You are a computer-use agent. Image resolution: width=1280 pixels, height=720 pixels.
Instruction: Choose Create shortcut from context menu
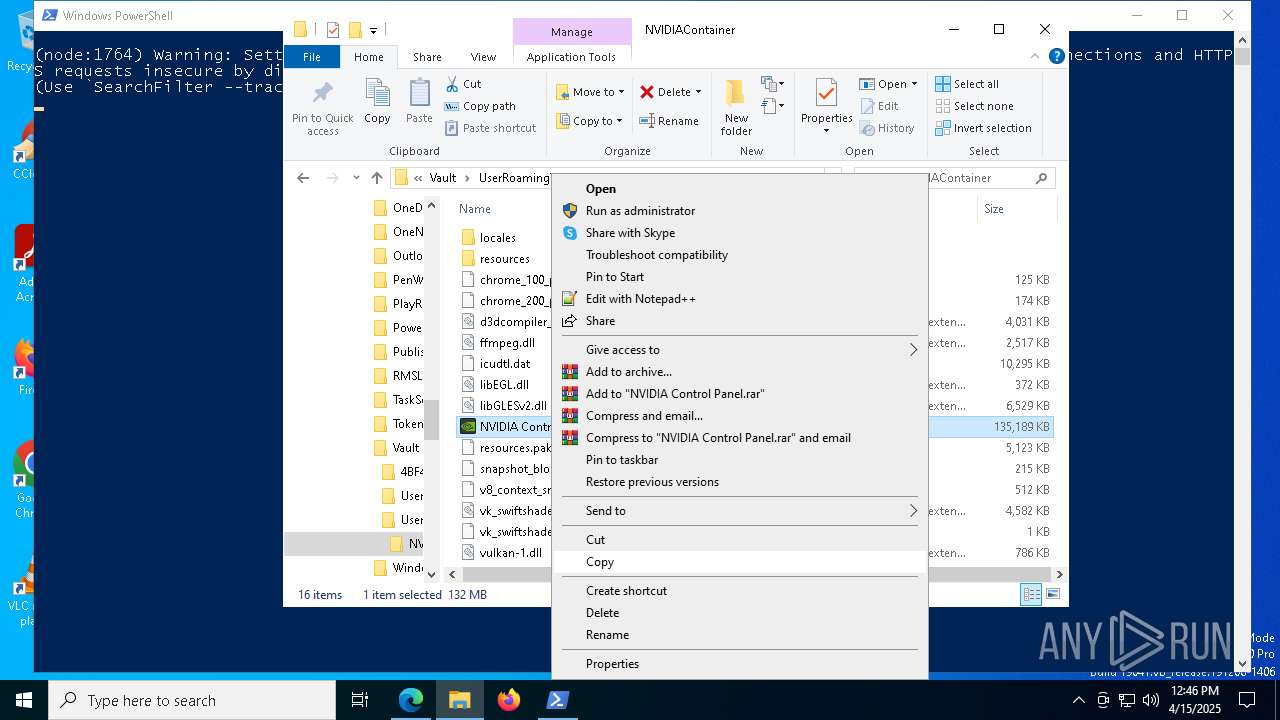pos(739,591)
